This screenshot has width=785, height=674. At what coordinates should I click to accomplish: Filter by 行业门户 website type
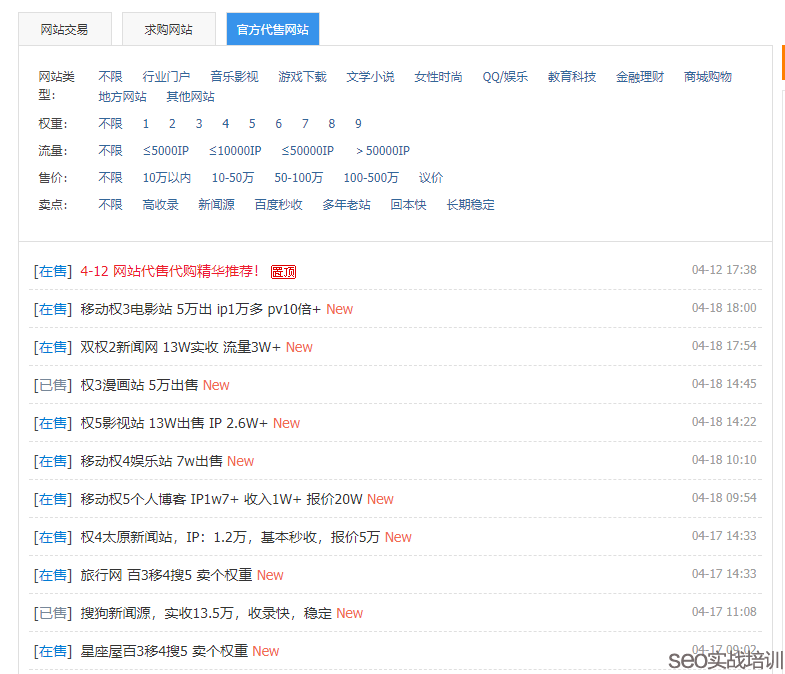tap(166, 77)
